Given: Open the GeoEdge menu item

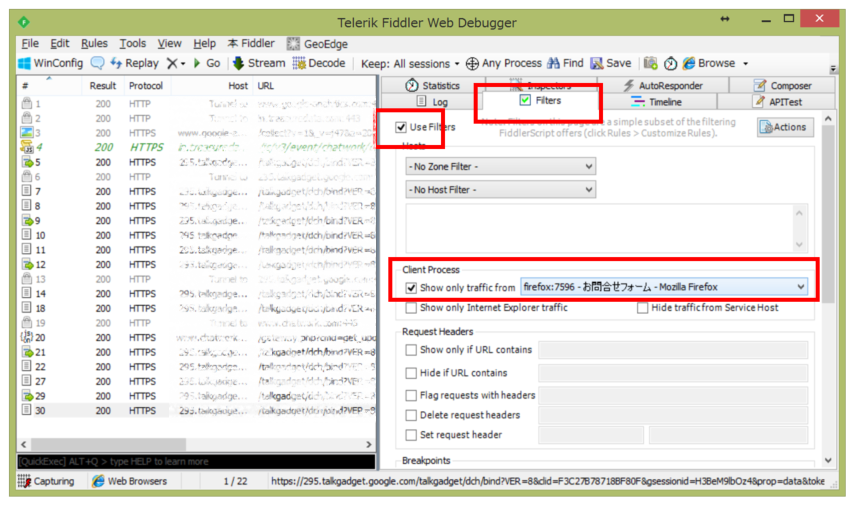Looking at the screenshot, I should pyautogui.click(x=317, y=44).
